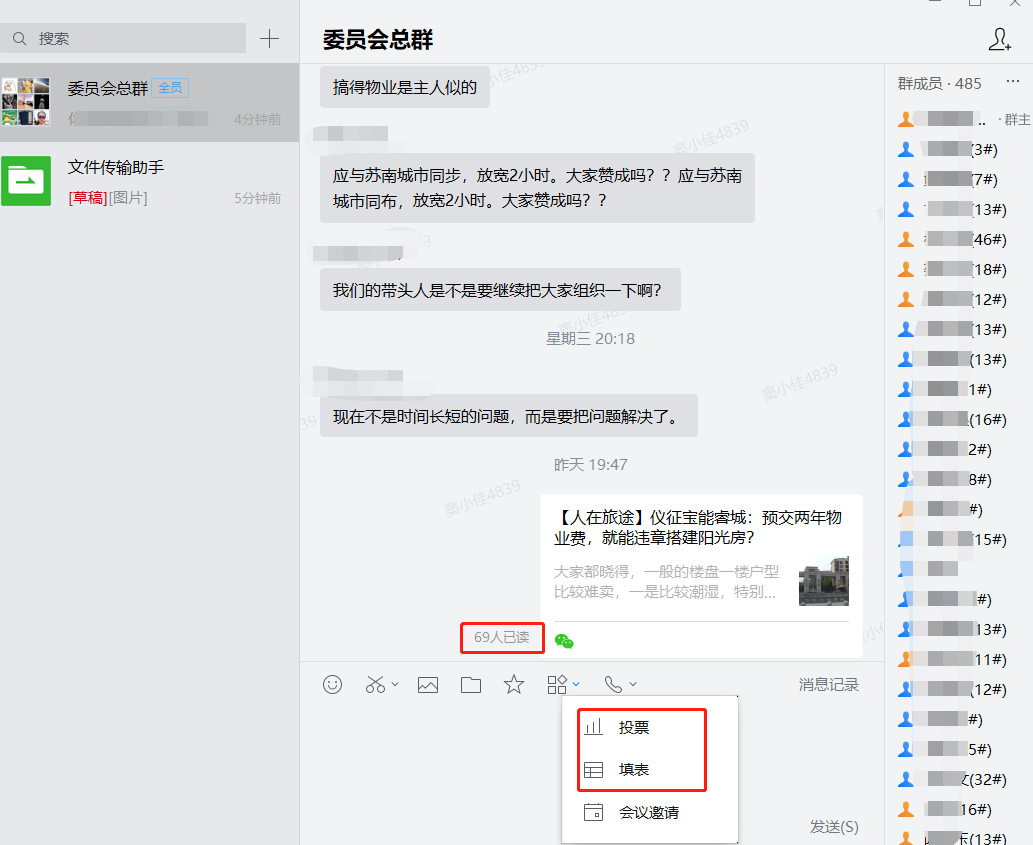1033x845 pixels.
Task: Select member labeled 5#)
Action: point(945,750)
